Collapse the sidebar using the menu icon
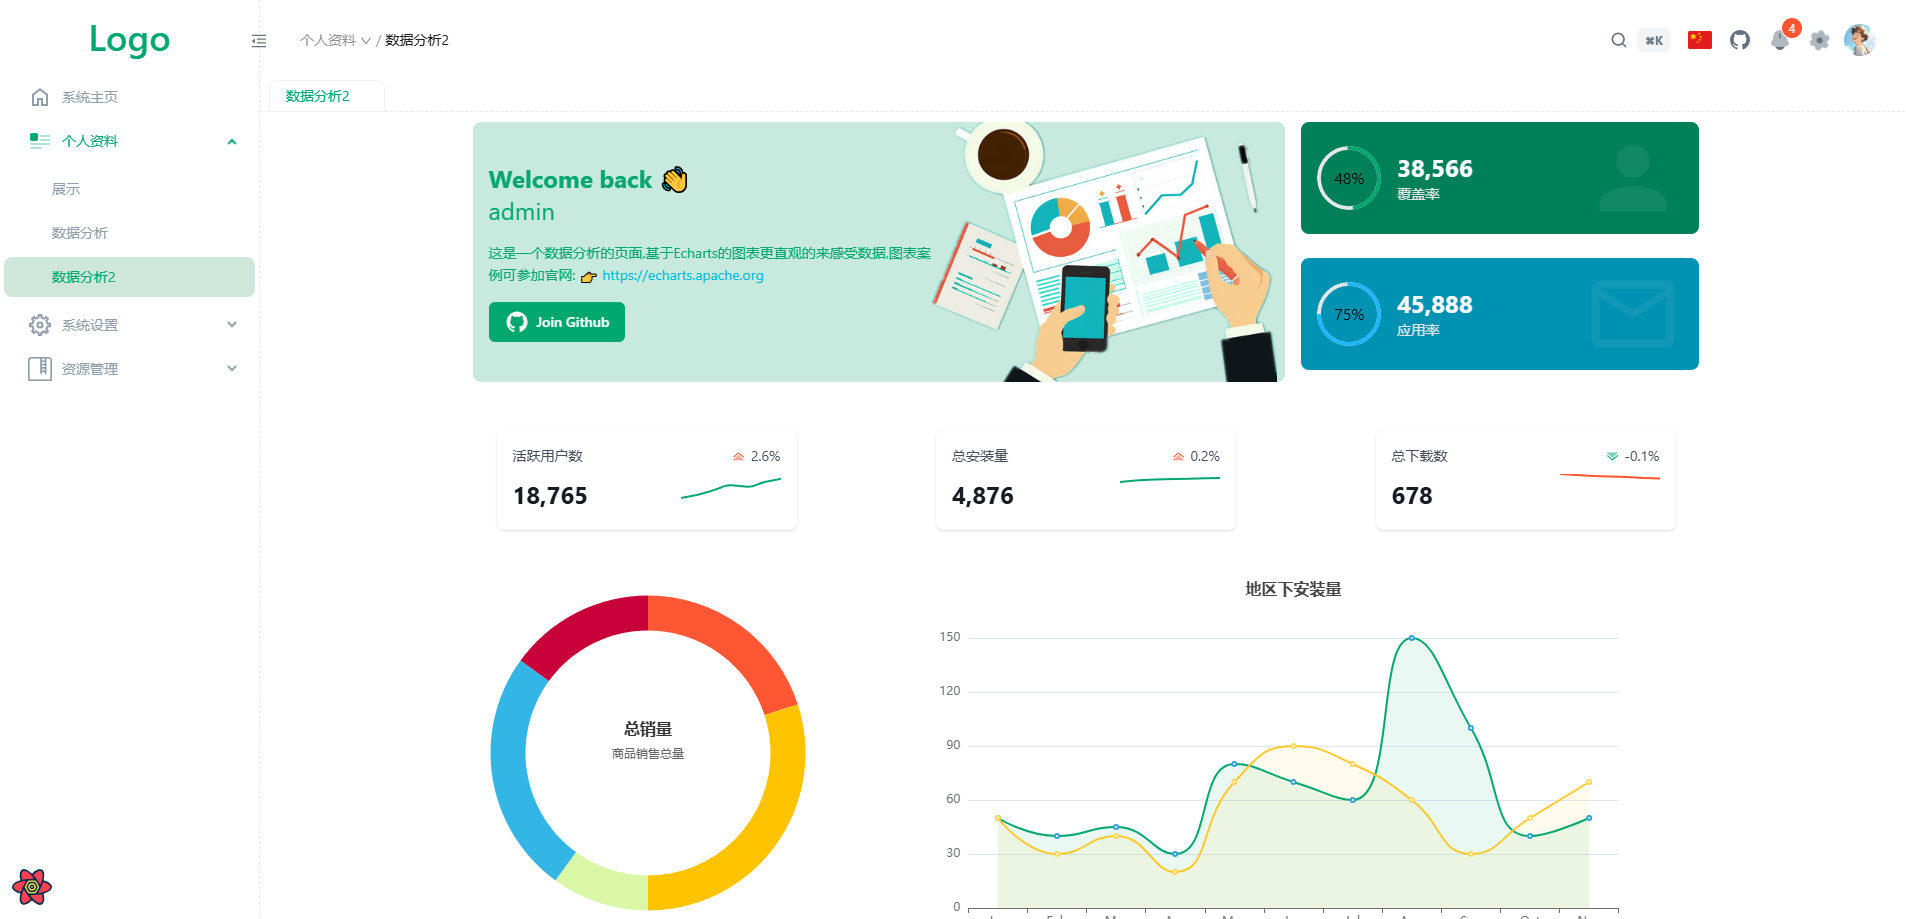The image size is (1906, 919). tap(259, 41)
